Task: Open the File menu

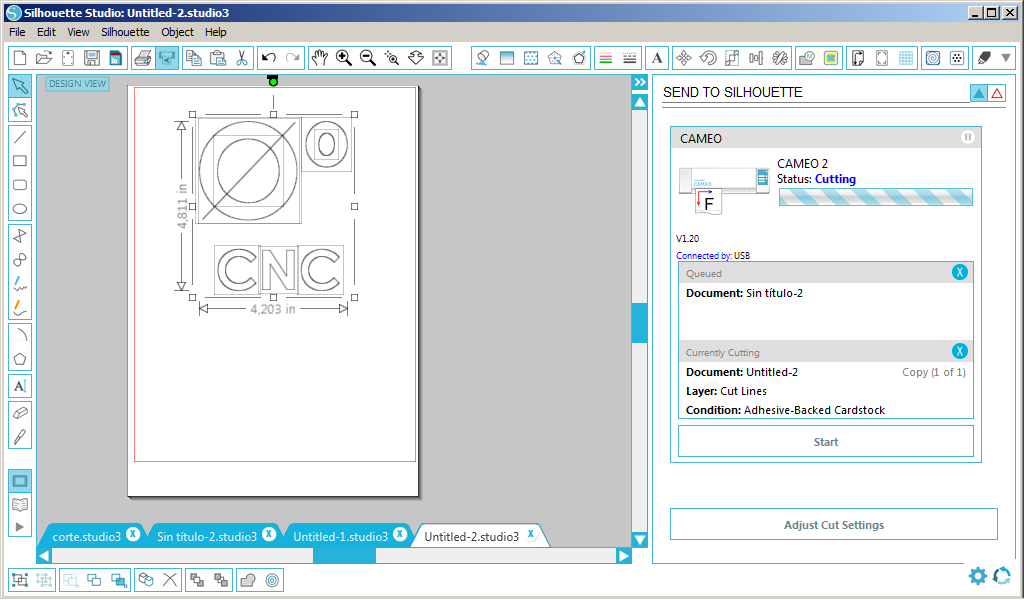Action: 17,32
